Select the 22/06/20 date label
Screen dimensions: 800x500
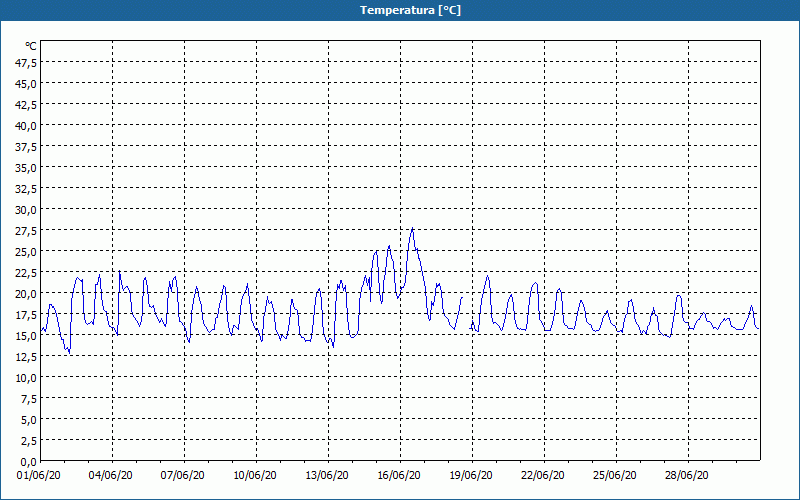point(543,476)
